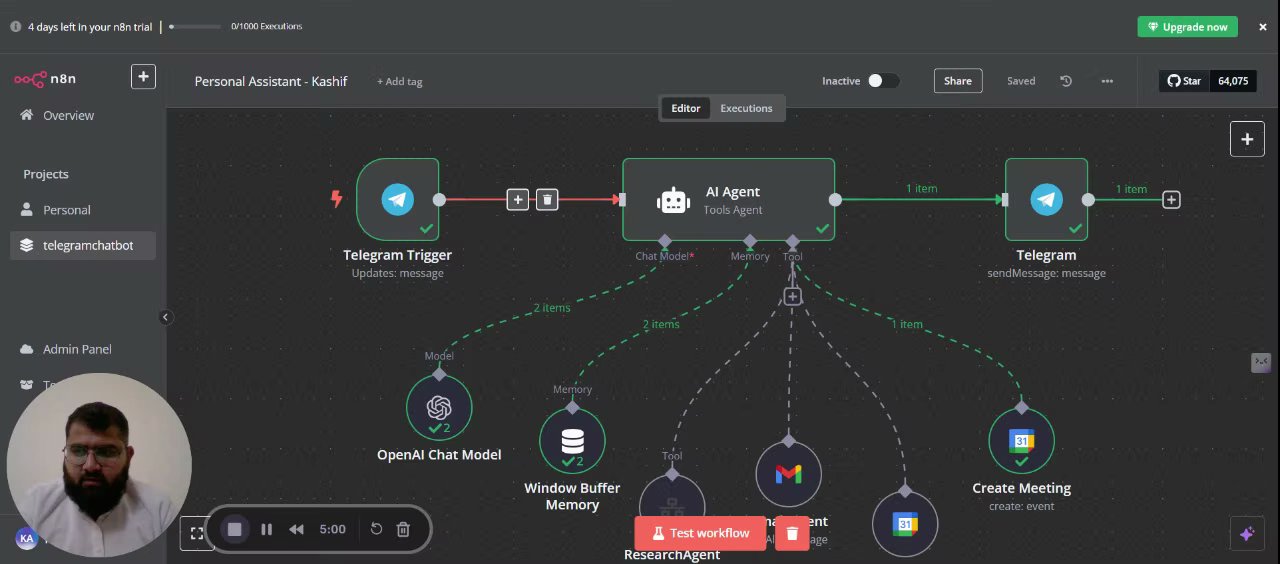Viewport: 1280px width, 564px height.
Task: Select the AI Agent node
Action: (728, 199)
